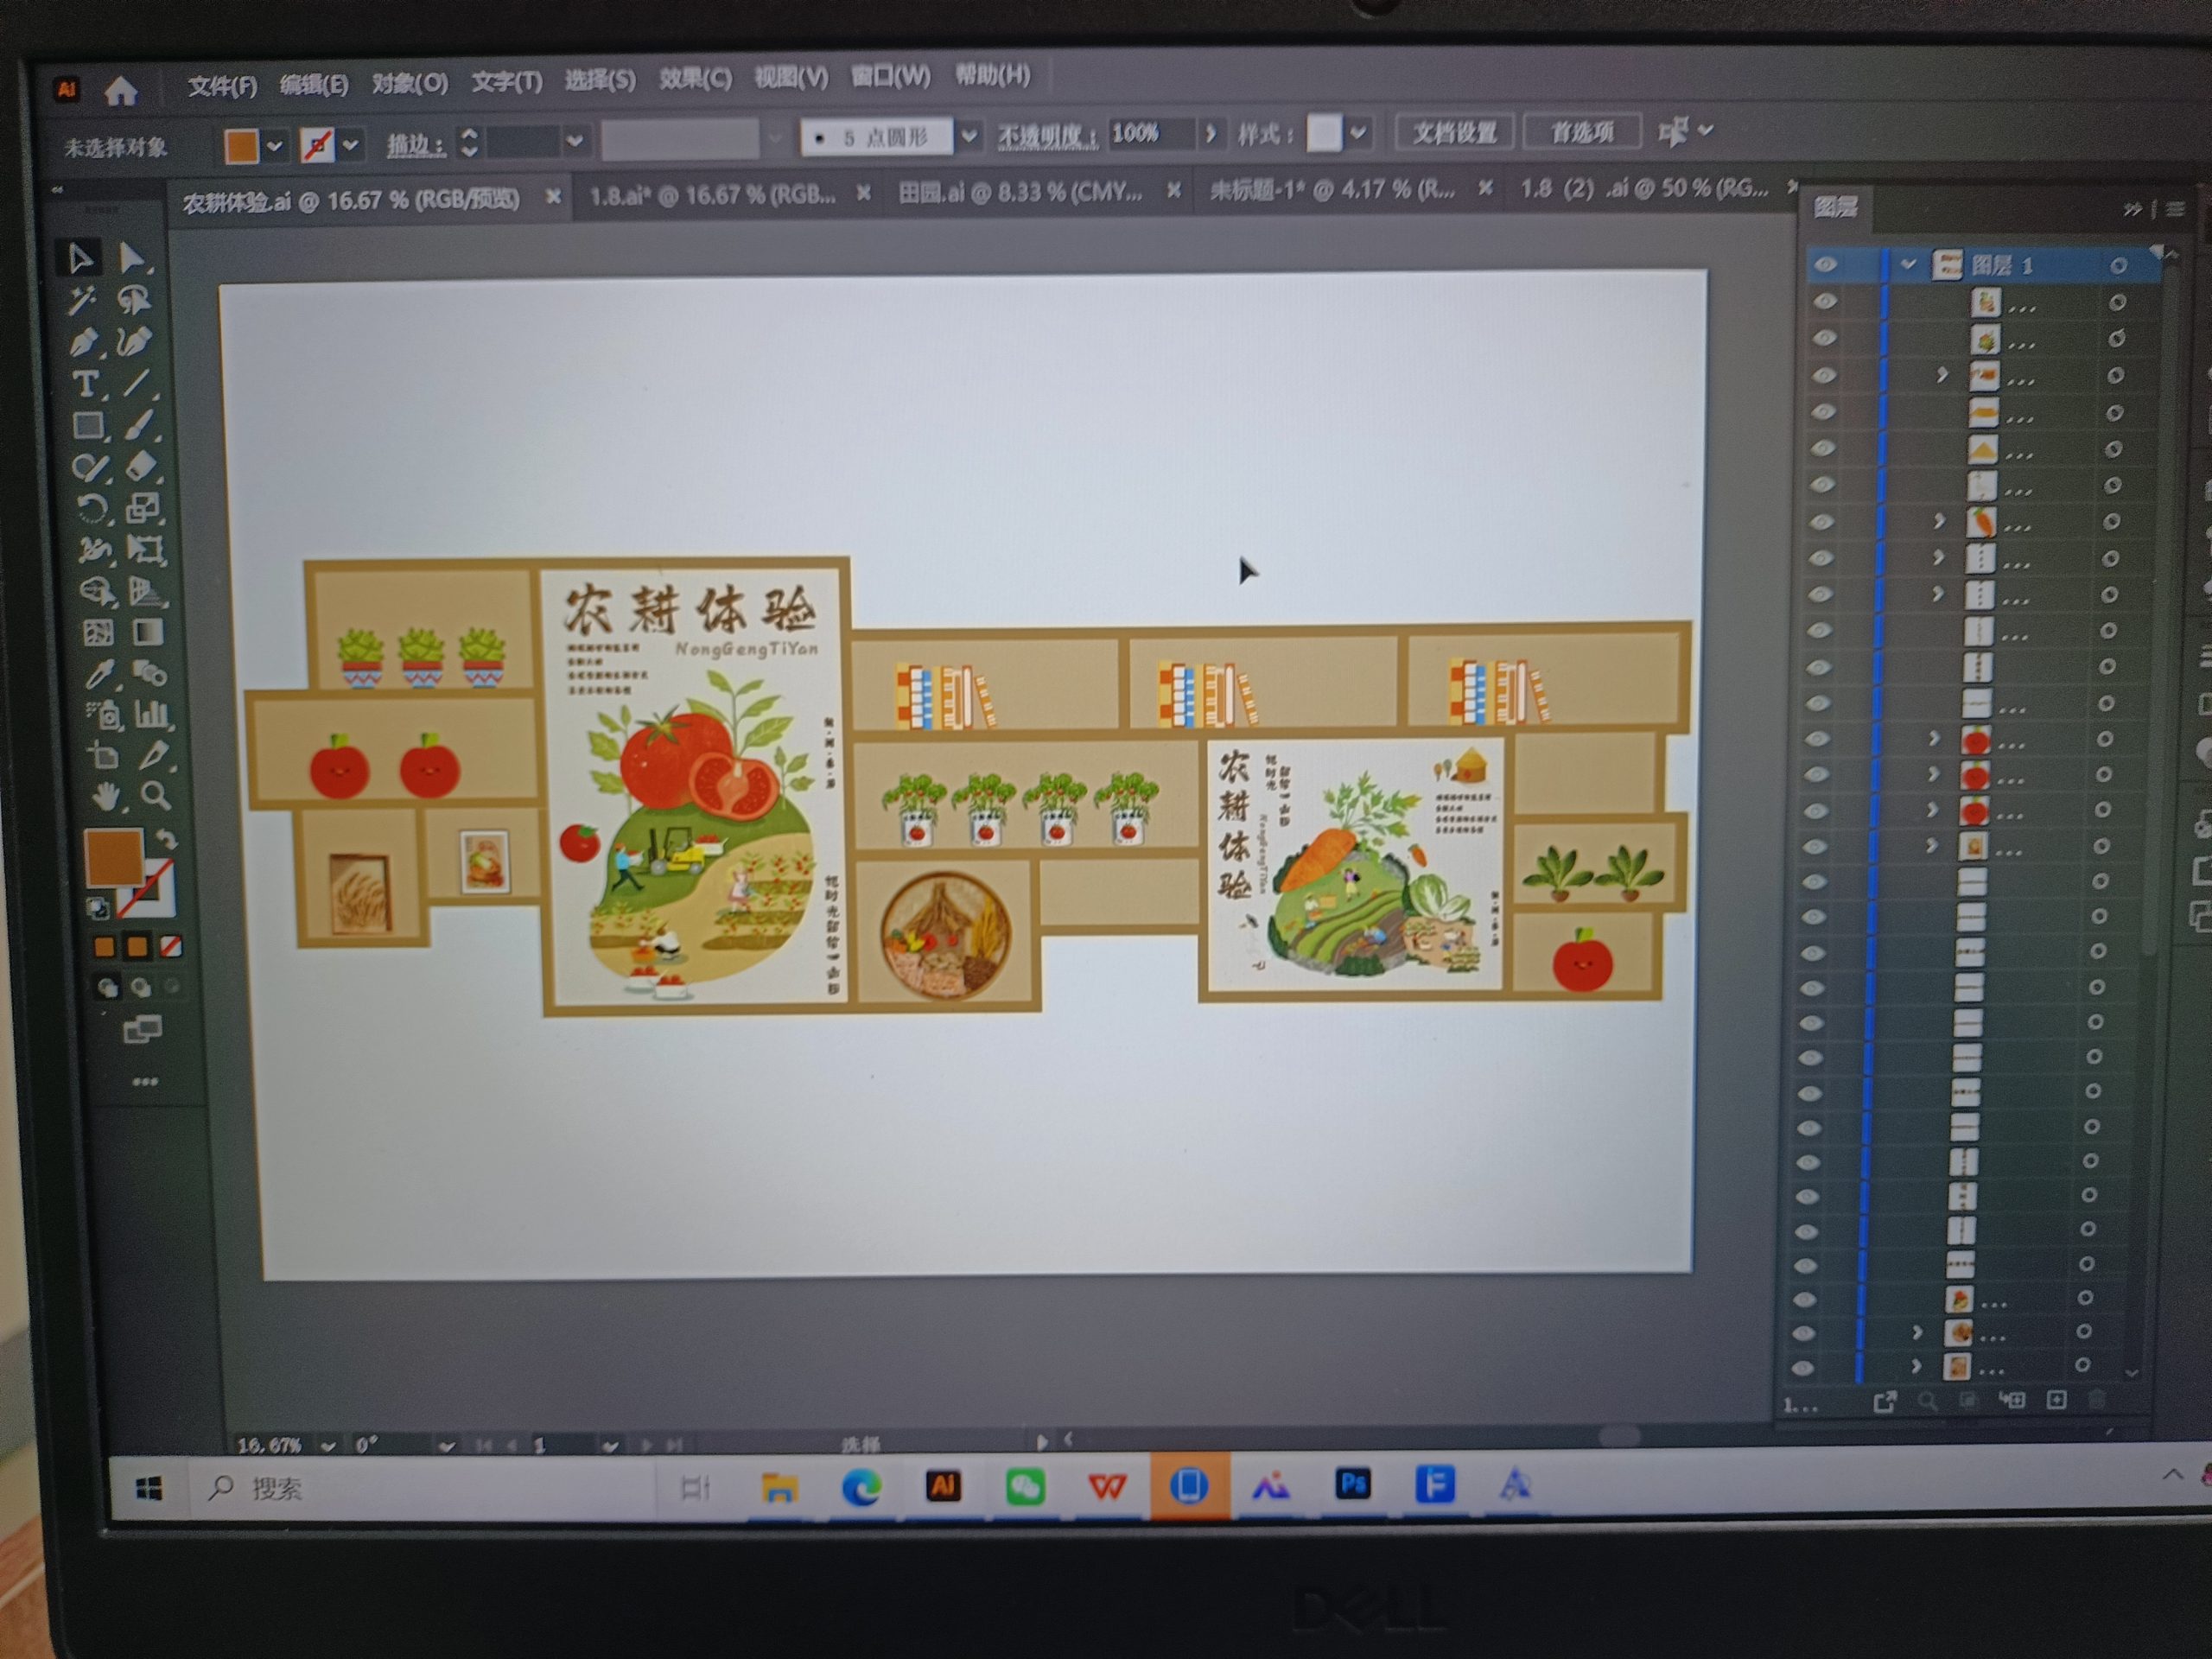This screenshot has height=1659, width=2212.
Task: Select the Rectangle tool
Action: click(x=88, y=426)
